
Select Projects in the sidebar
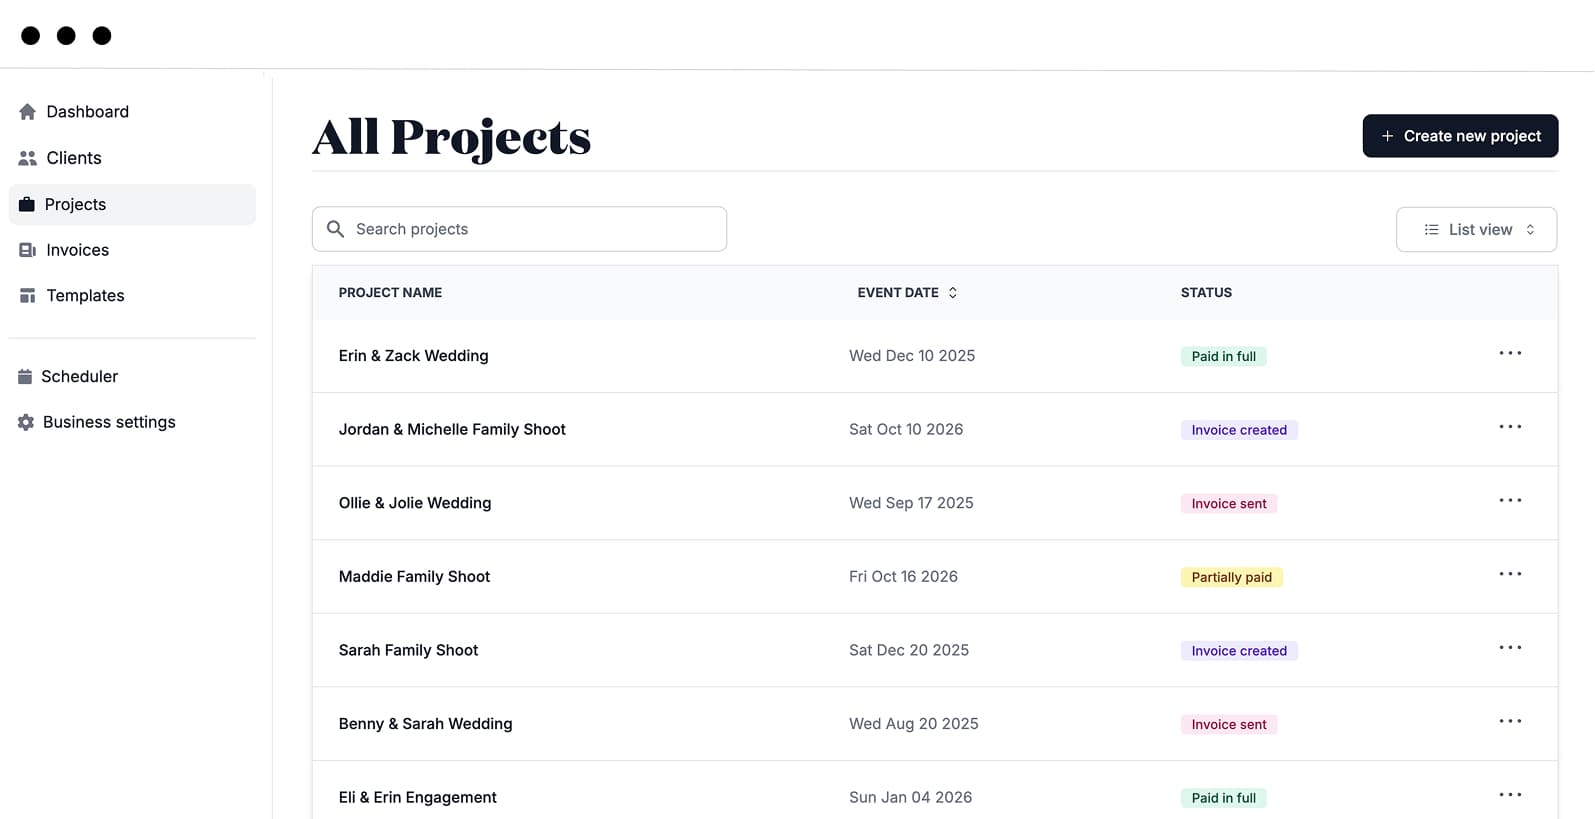tap(75, 205)
